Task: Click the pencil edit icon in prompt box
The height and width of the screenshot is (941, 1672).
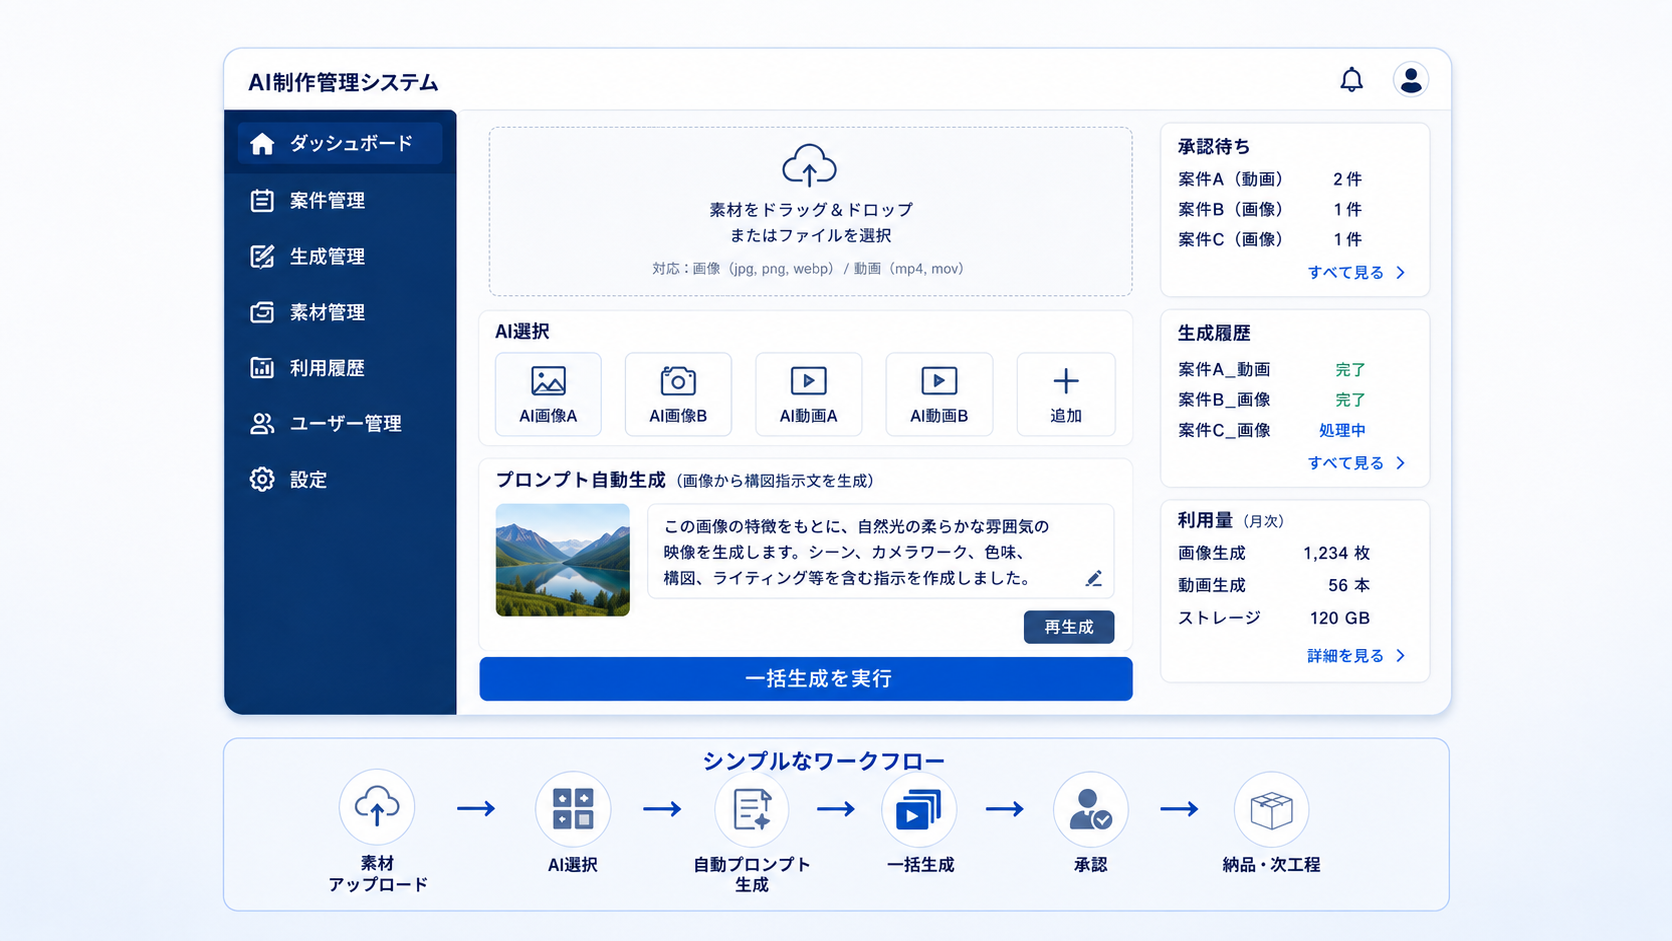Action: (x=1094, y=579)
